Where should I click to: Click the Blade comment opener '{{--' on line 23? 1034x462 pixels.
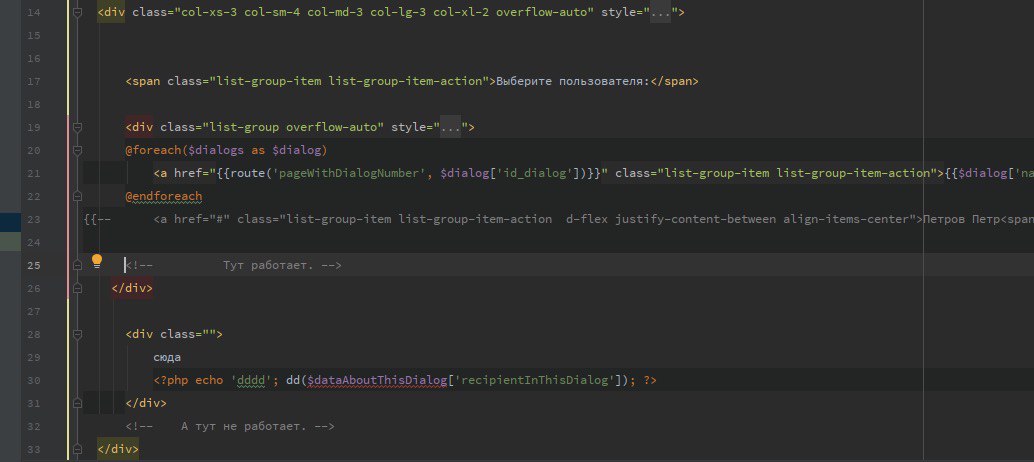pyautogui.click(x=98, y=219)
